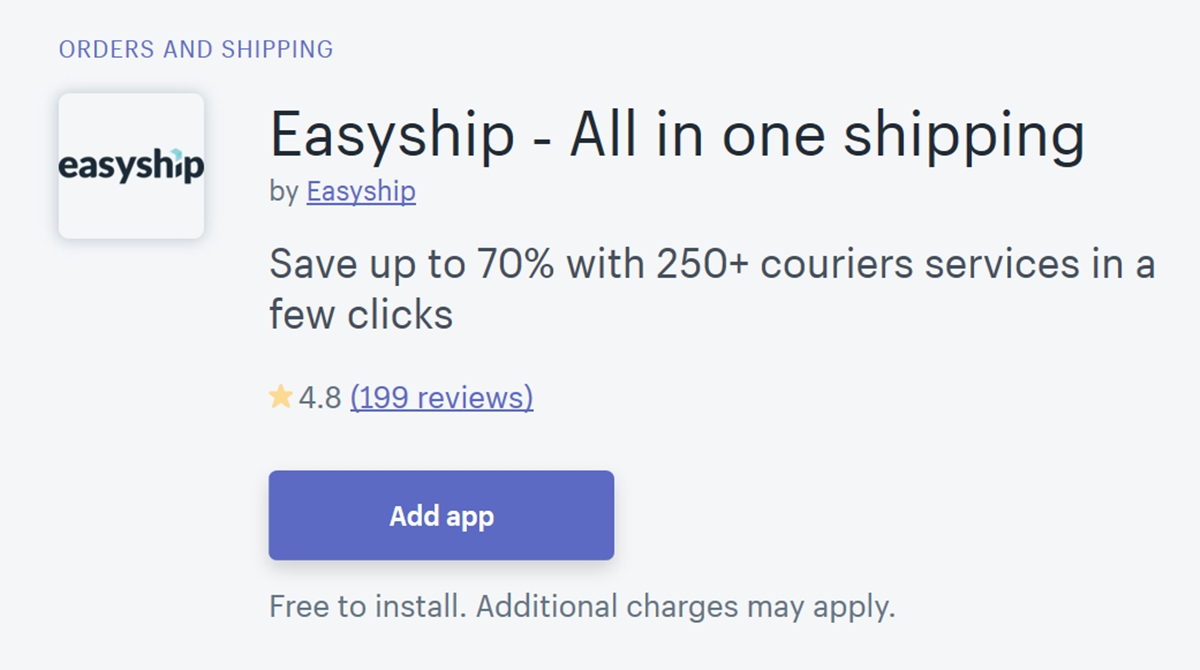Screen dimensions: 1200x670
Task: Click the word 'shipping' in the app title
Action: [x=964, y=137]
